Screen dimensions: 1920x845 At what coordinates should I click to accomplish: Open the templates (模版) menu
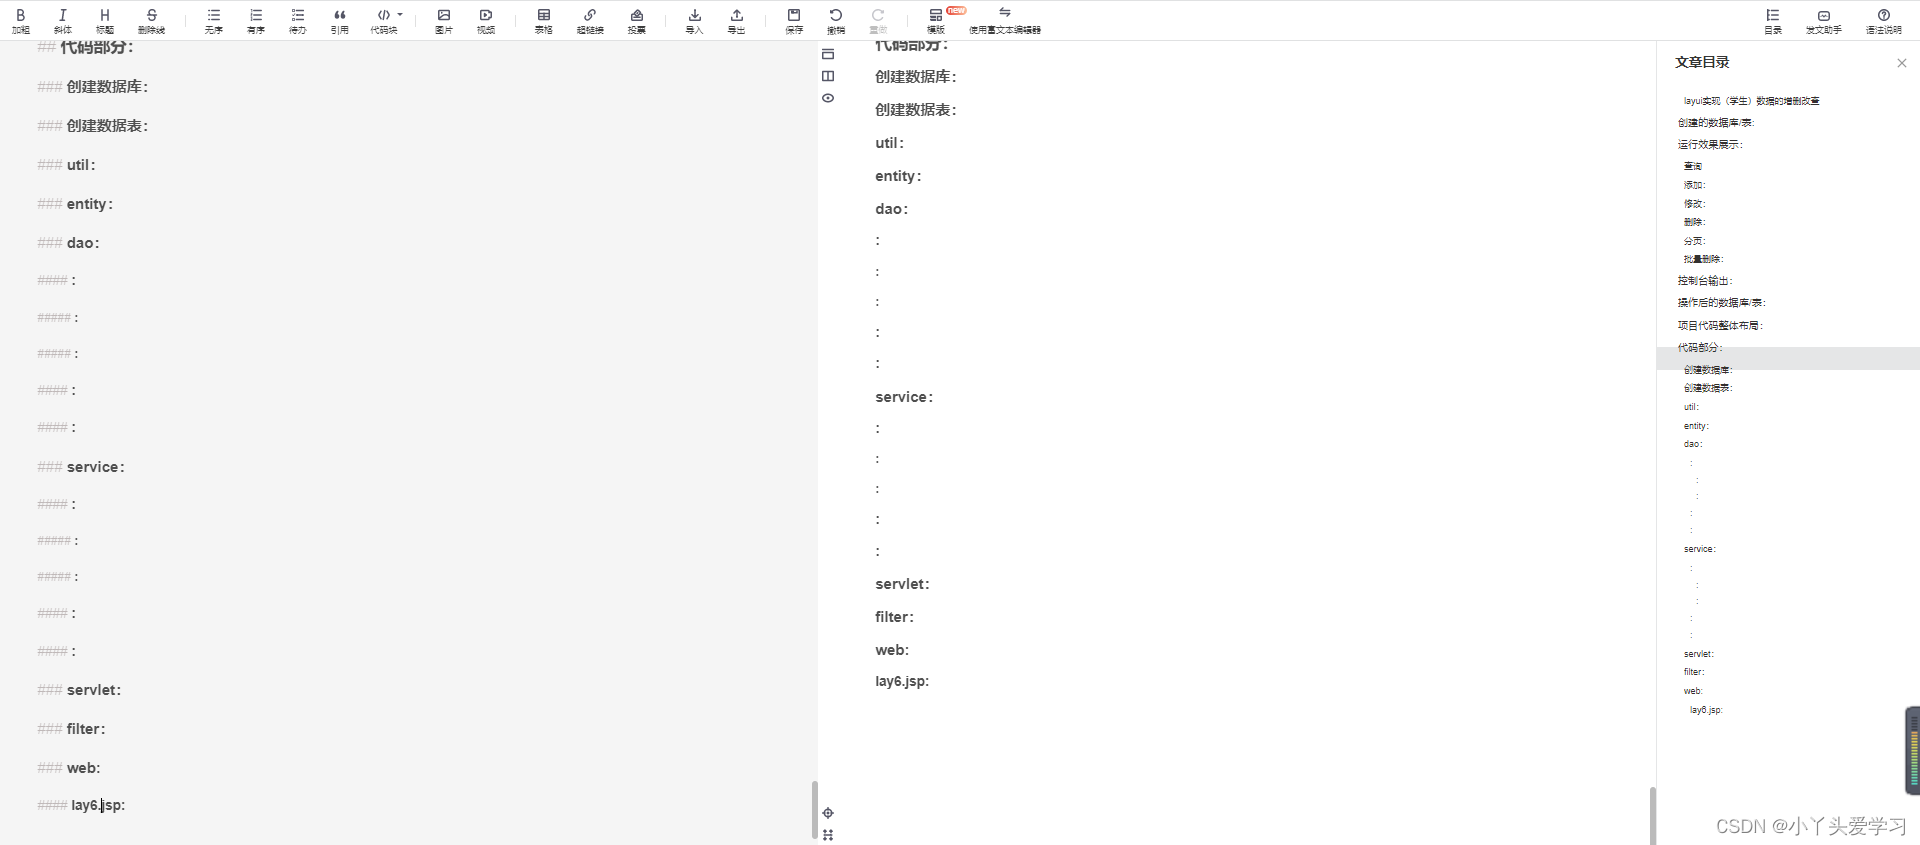[x=936, y=21]
